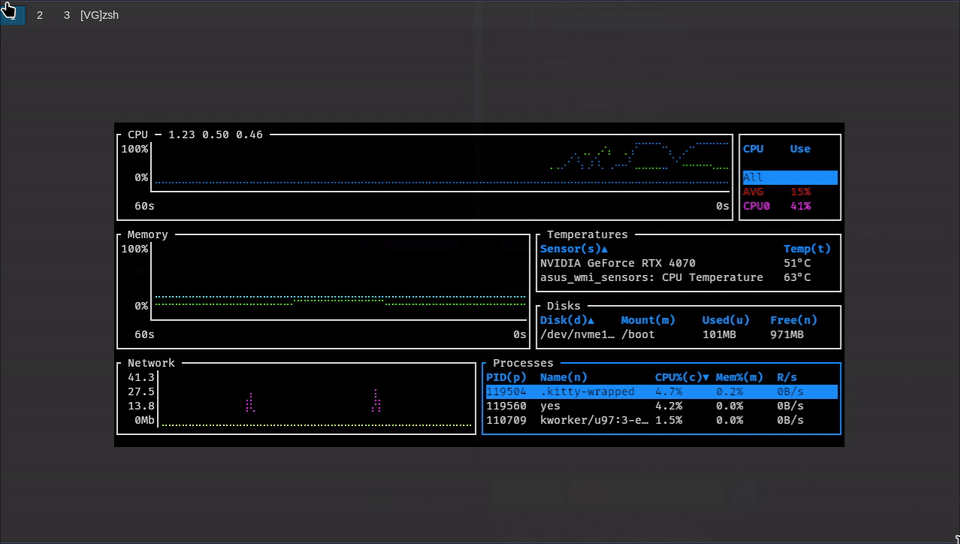Sort temperatures by the Sensor(s) column
The image size is (960, 544).
click(x=574, y=249)
